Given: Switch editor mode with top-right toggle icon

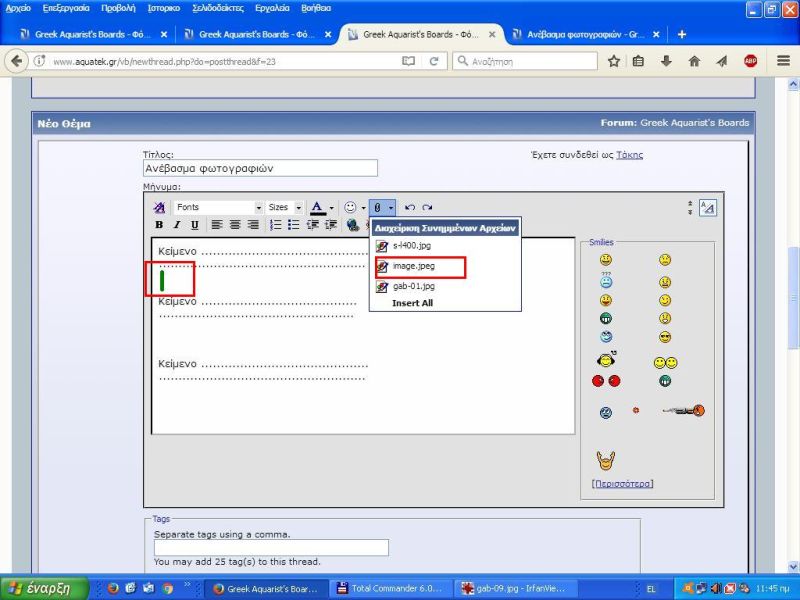Looking at the screenshot, I should point(707,208).
